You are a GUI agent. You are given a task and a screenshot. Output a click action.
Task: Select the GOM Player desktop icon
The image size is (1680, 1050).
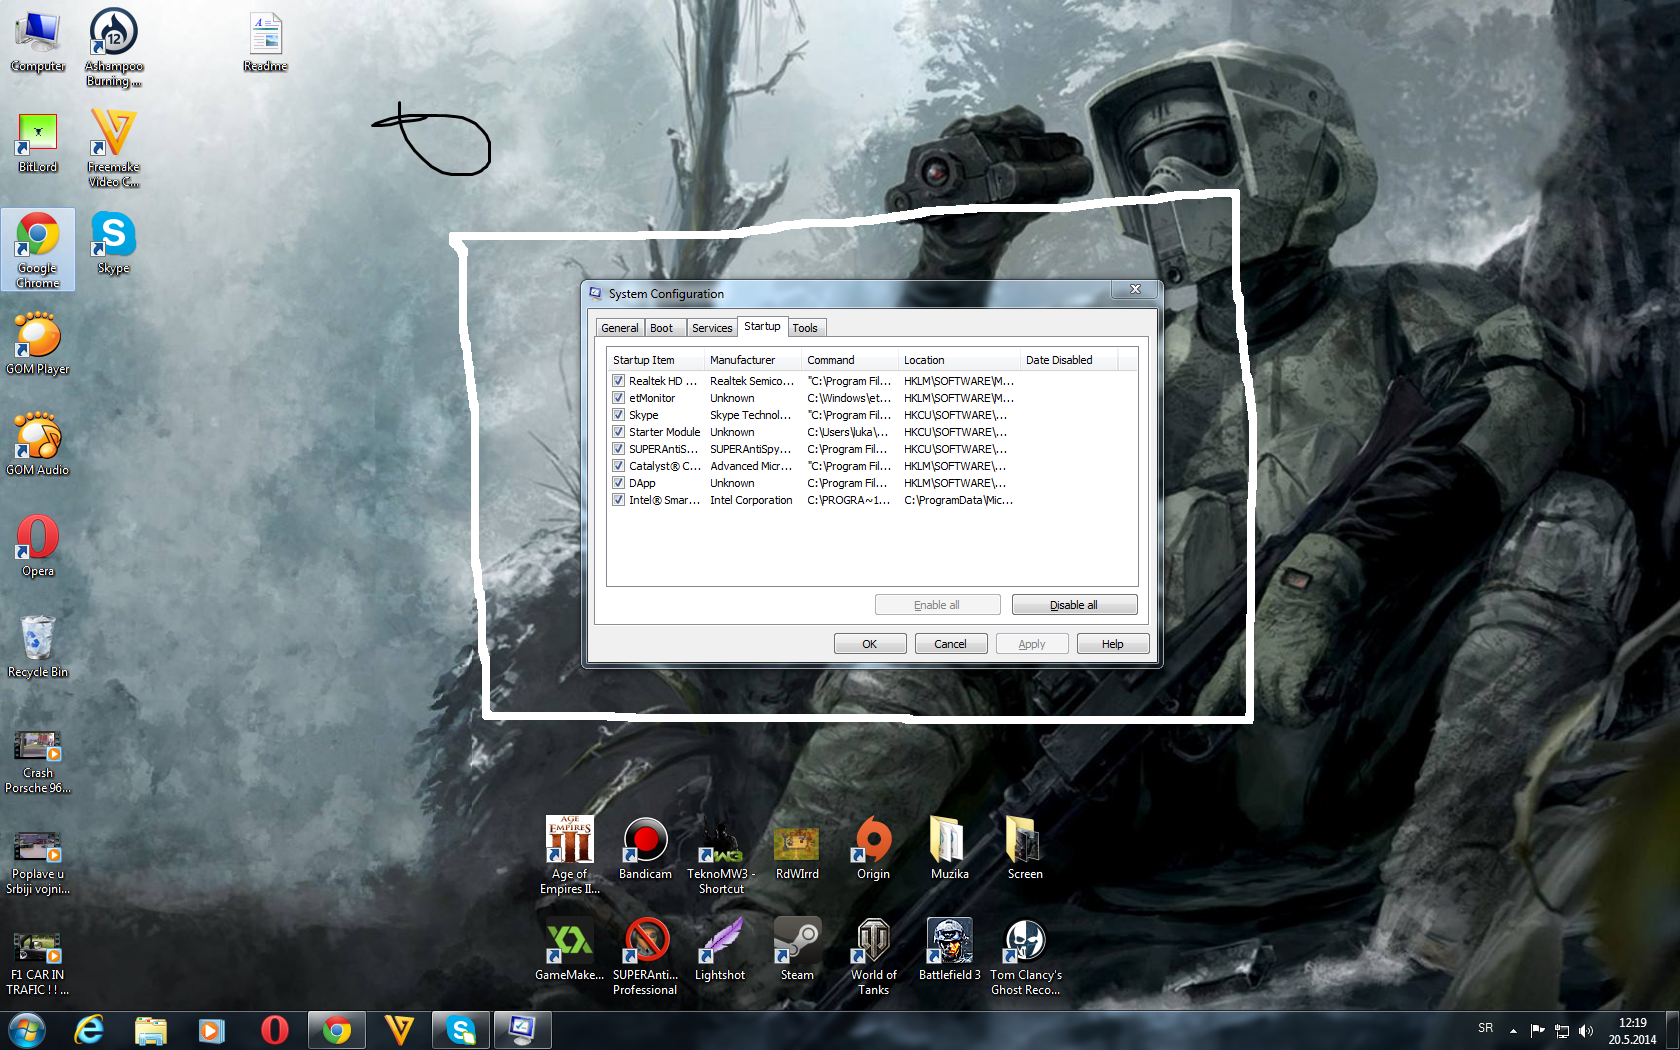pos(38,343)
